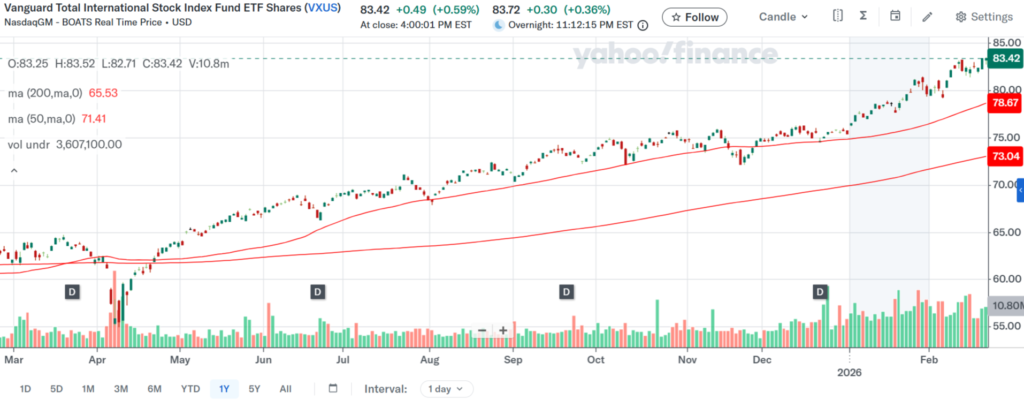1024x400 pixels.
Task: Select the pencil drawing tool
Action: point(928,17)
